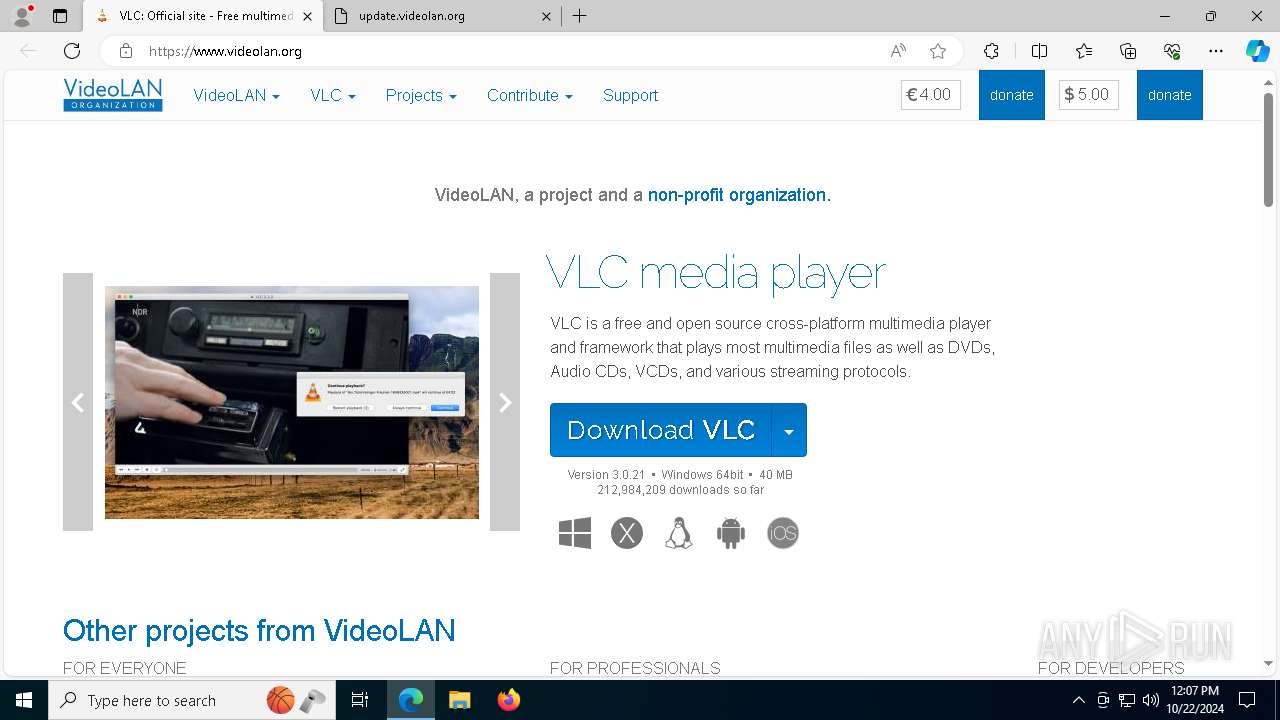Open the tab actions menu
Screen dimensions: 1280x720
pos(60,16)
